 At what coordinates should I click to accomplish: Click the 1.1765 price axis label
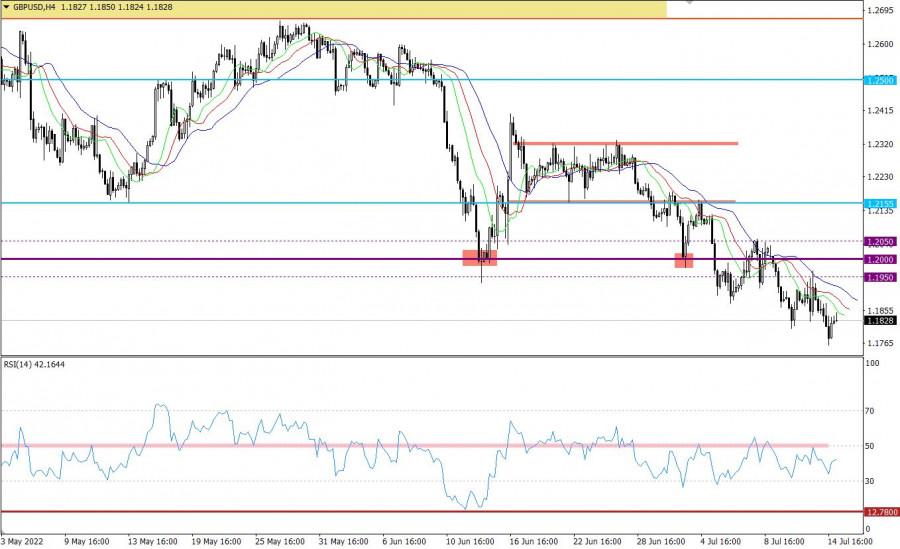pyautogui.click(x=880, y=343)
